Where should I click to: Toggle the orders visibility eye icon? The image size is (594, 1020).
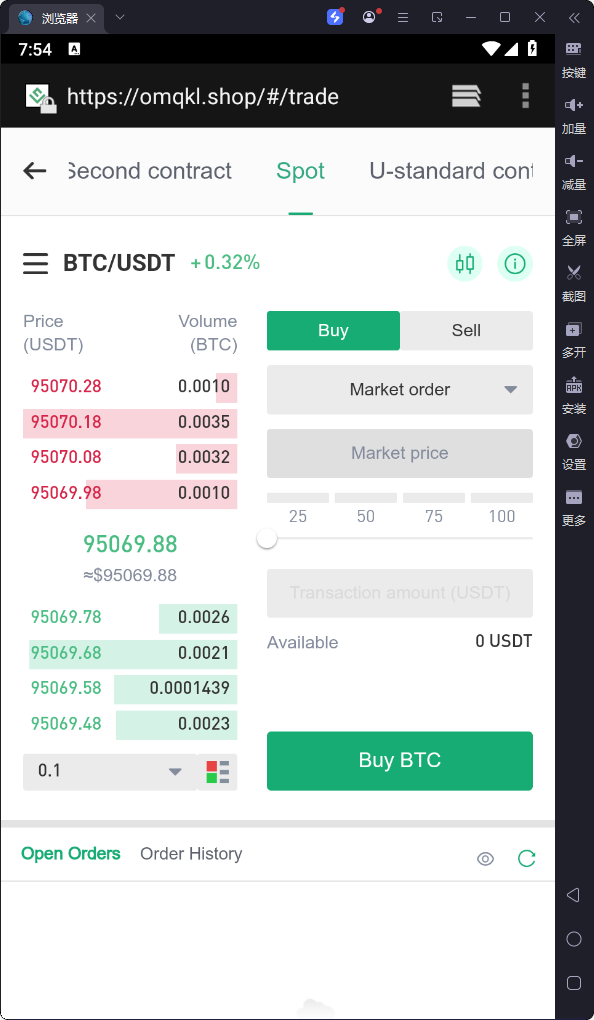pos(485,859)
